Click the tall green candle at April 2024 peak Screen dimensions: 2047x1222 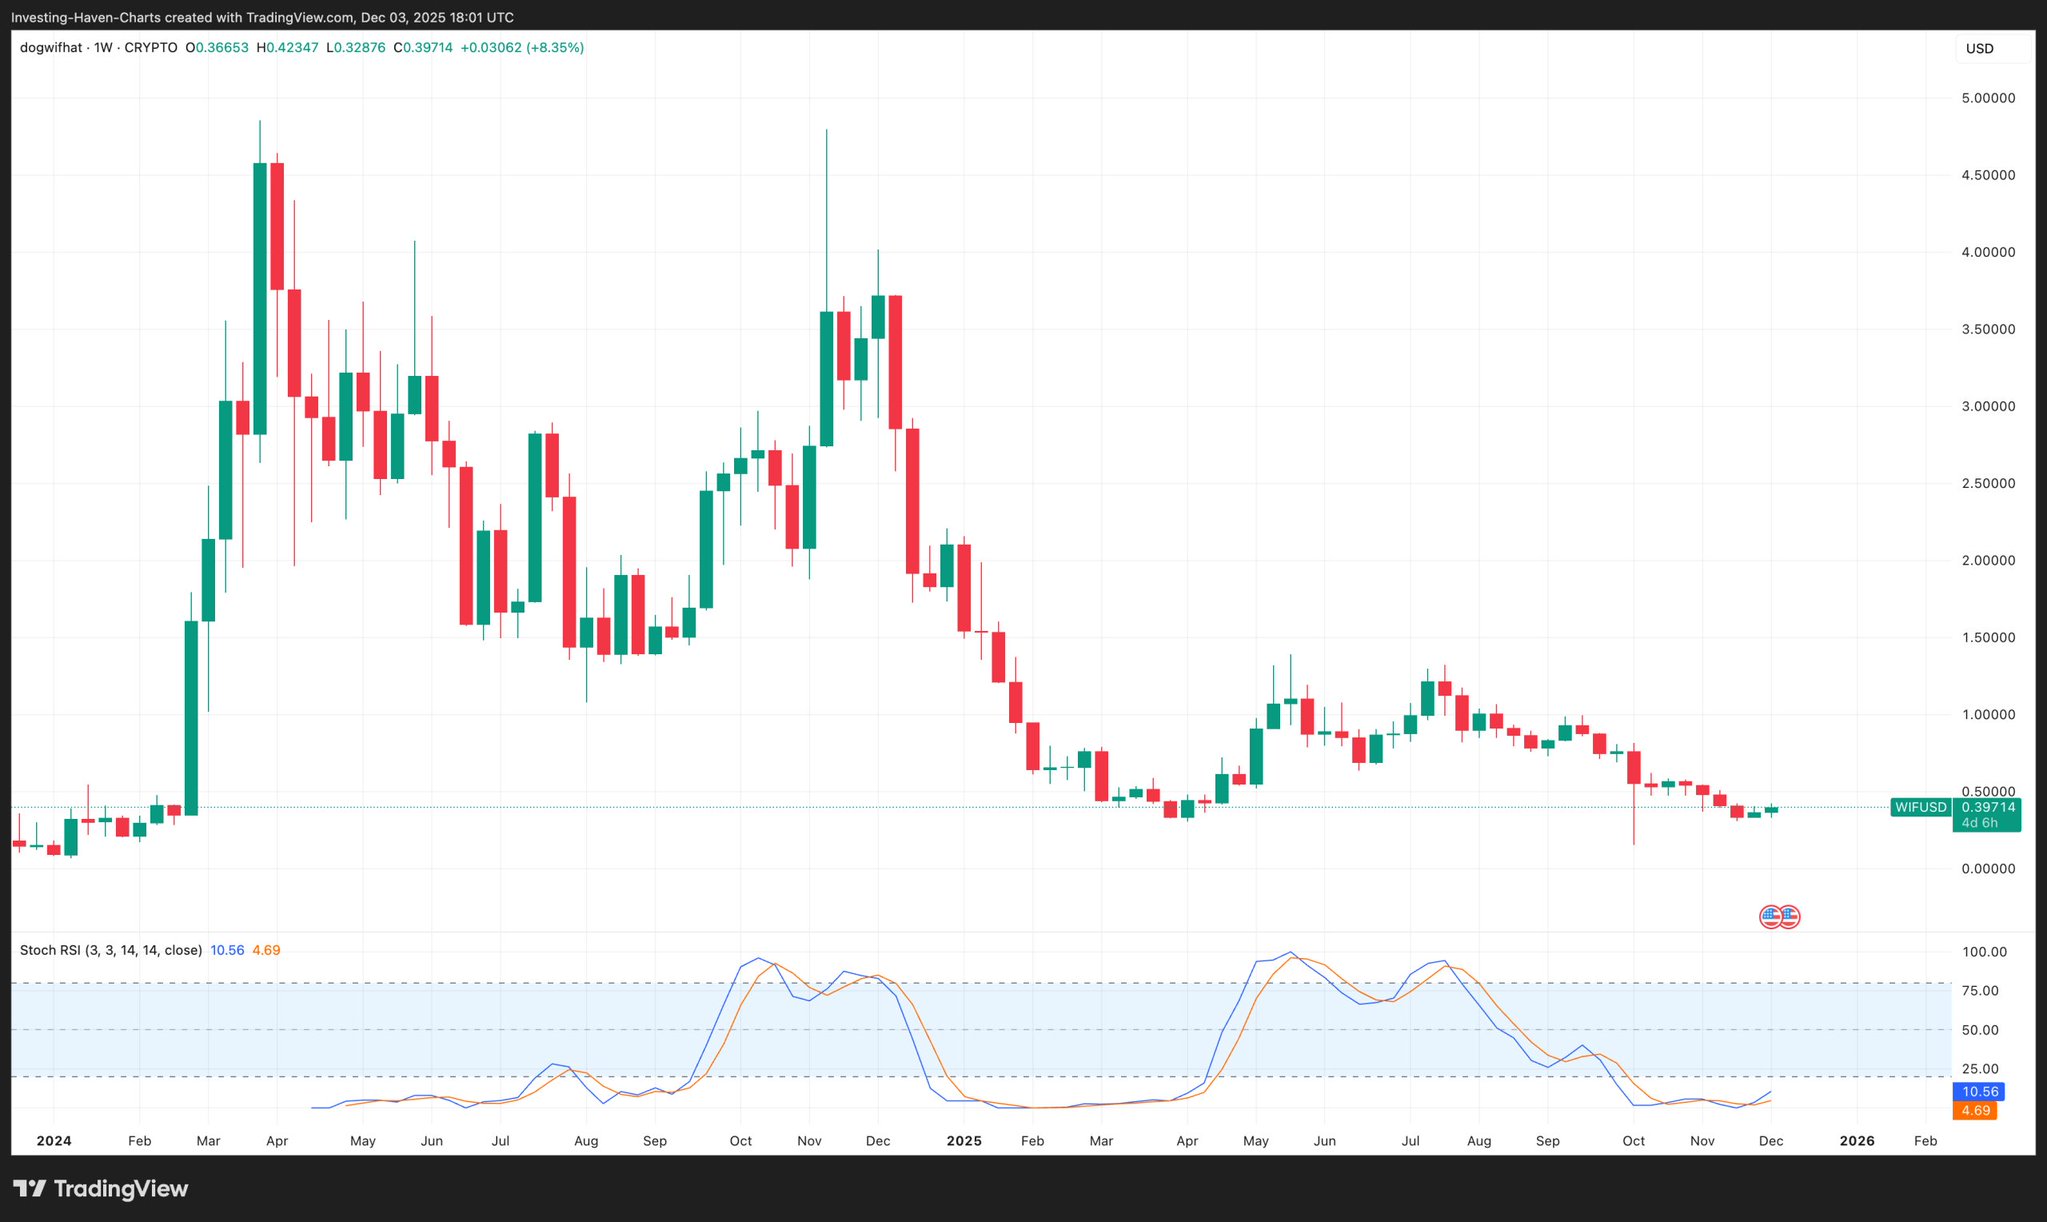[260, 300]
